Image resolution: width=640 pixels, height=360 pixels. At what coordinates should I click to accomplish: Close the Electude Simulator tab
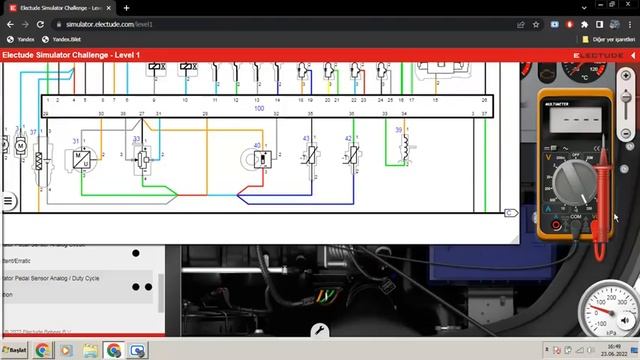[x=109, y=8]
